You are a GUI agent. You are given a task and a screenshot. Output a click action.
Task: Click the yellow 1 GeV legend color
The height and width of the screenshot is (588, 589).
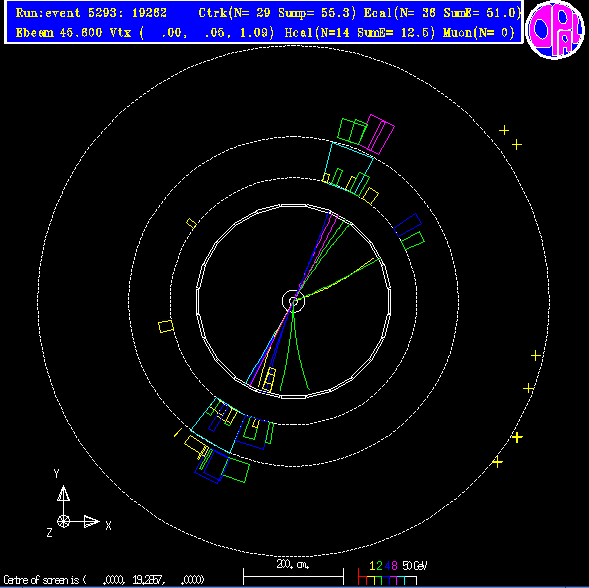pyautogui.click(x=372, y=566)
